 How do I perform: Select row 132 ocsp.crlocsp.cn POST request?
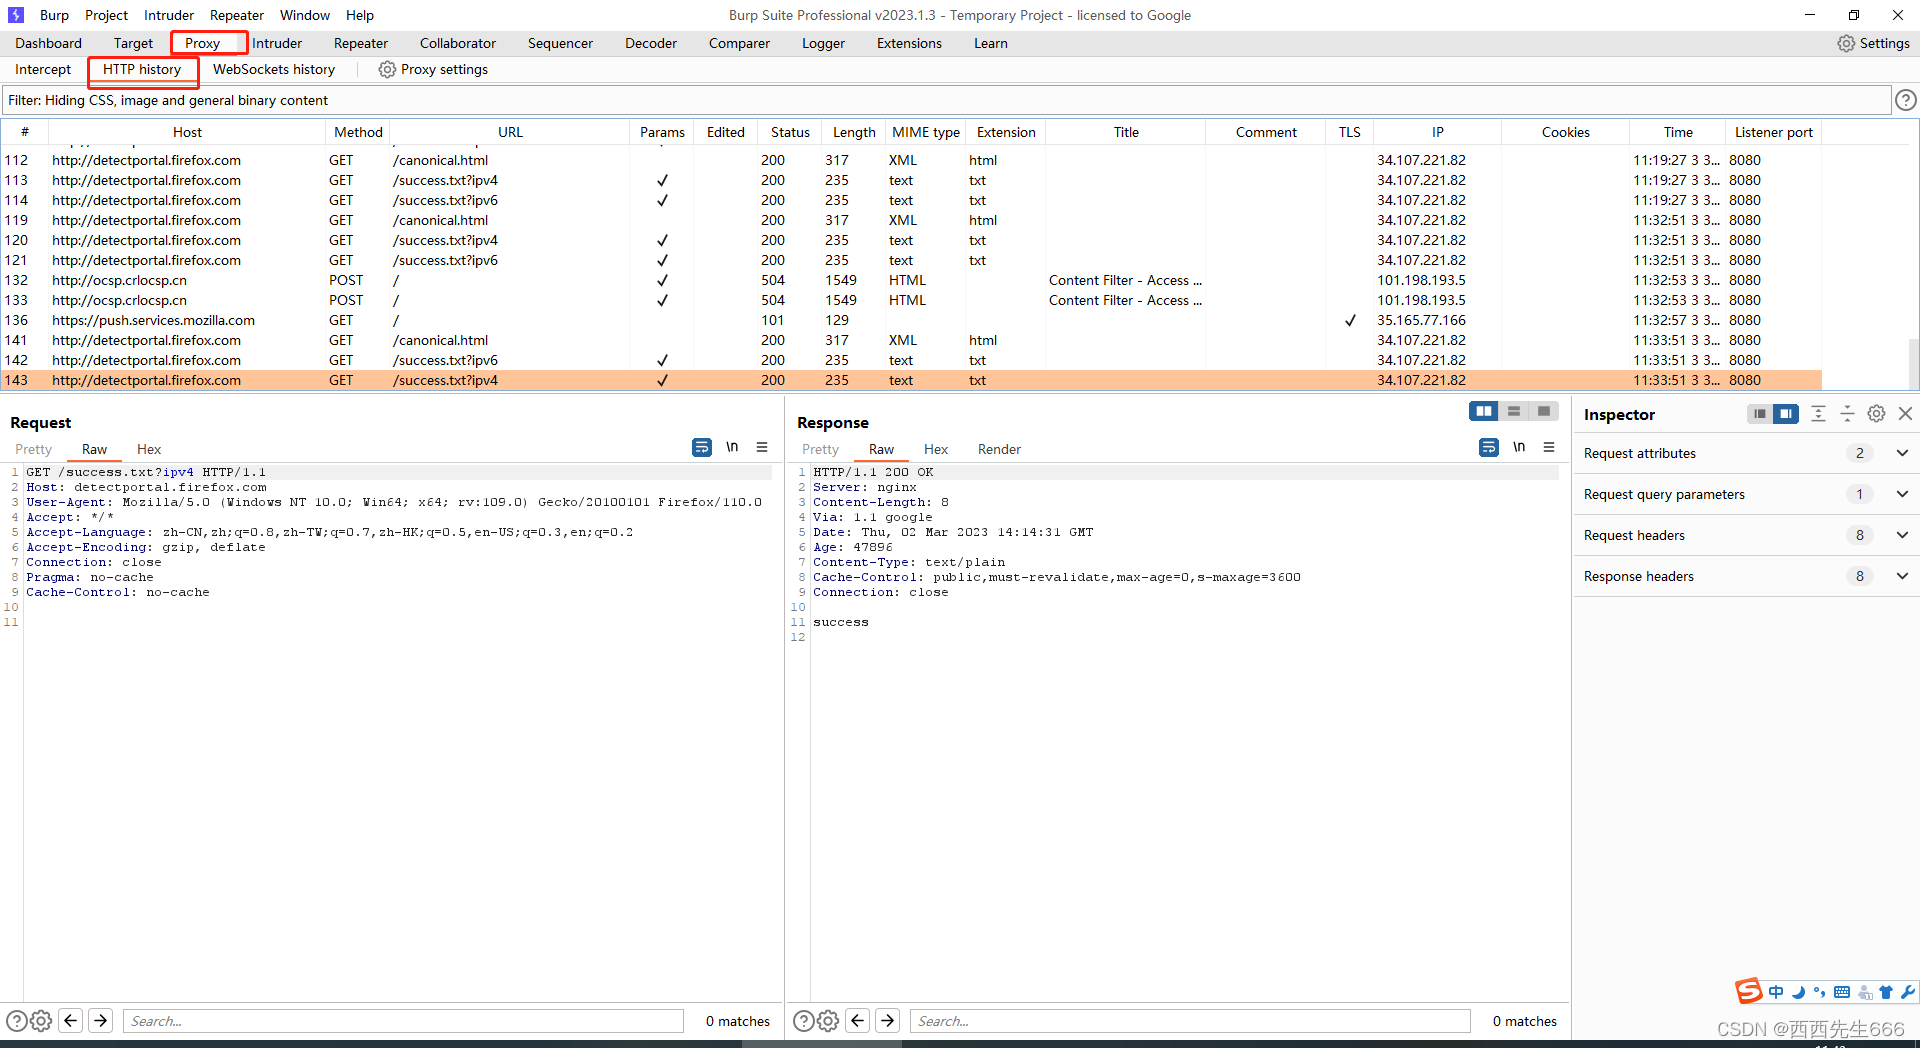(911, 280)
